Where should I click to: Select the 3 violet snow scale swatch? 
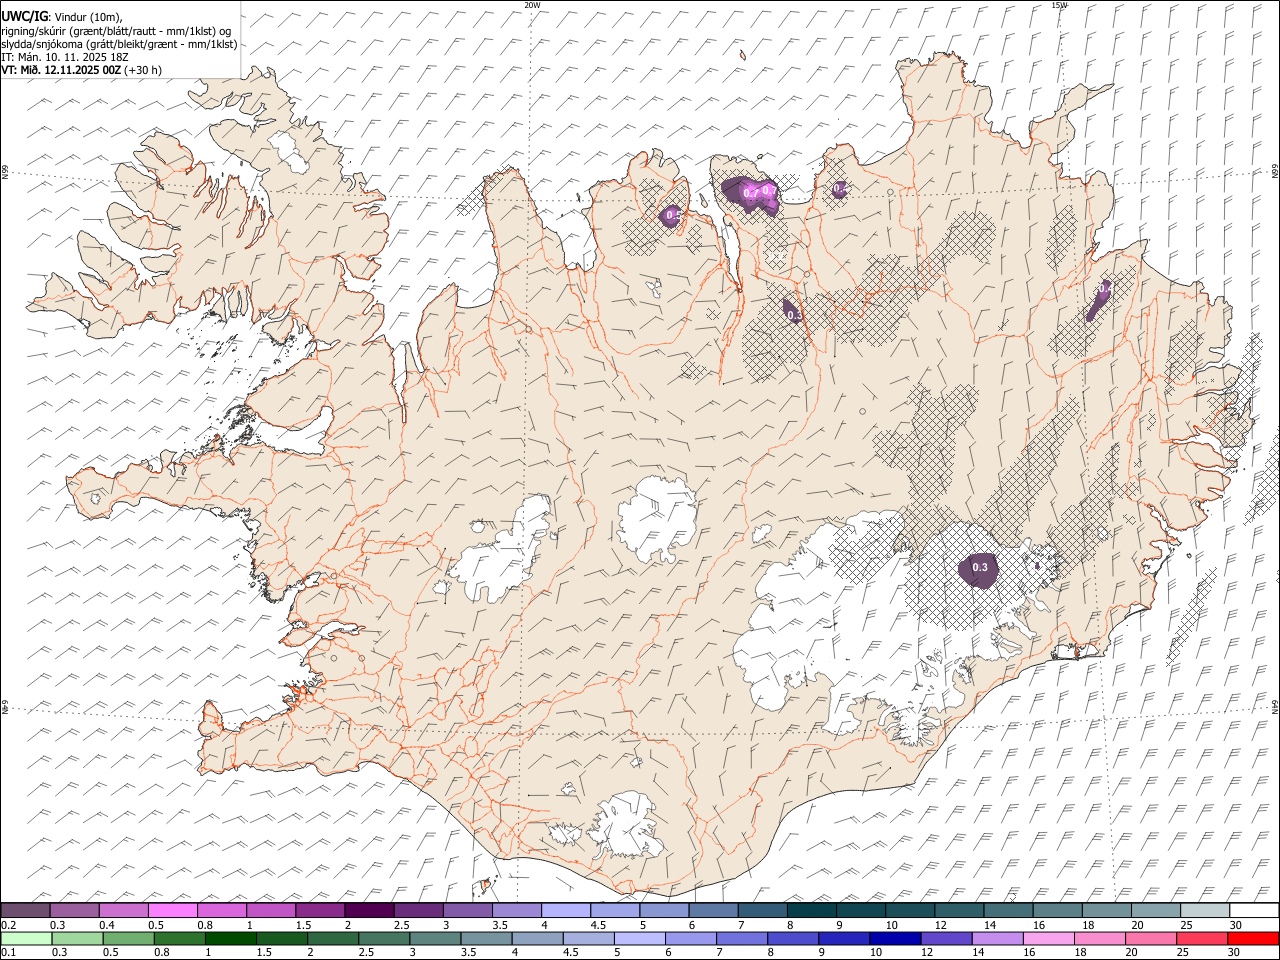(x=467, y=910)
